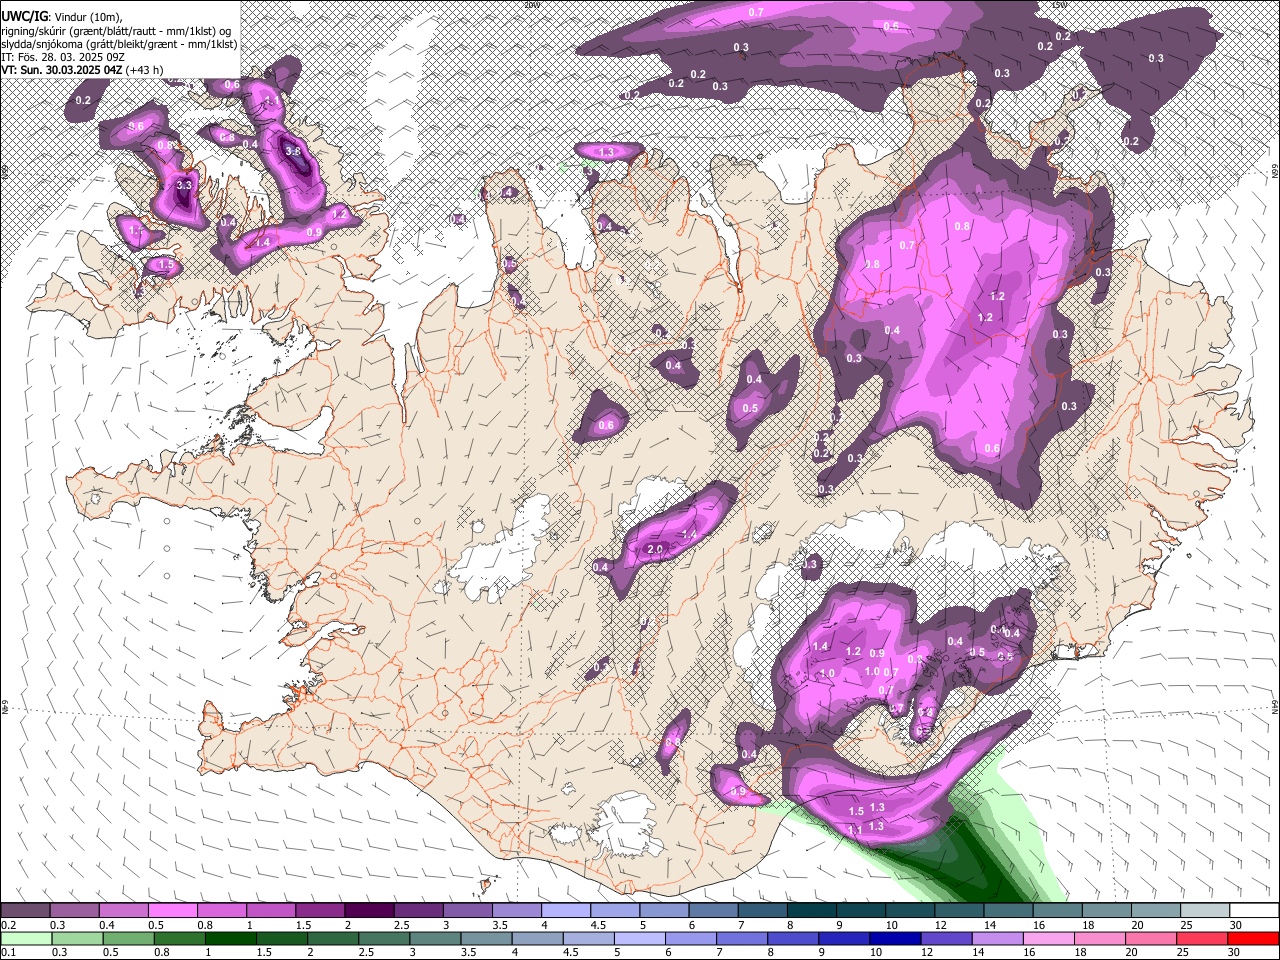1280x960 pixels.
Task: Select the 3–3.5 grey-green rain legend swatch
Action: pos(435,939)
